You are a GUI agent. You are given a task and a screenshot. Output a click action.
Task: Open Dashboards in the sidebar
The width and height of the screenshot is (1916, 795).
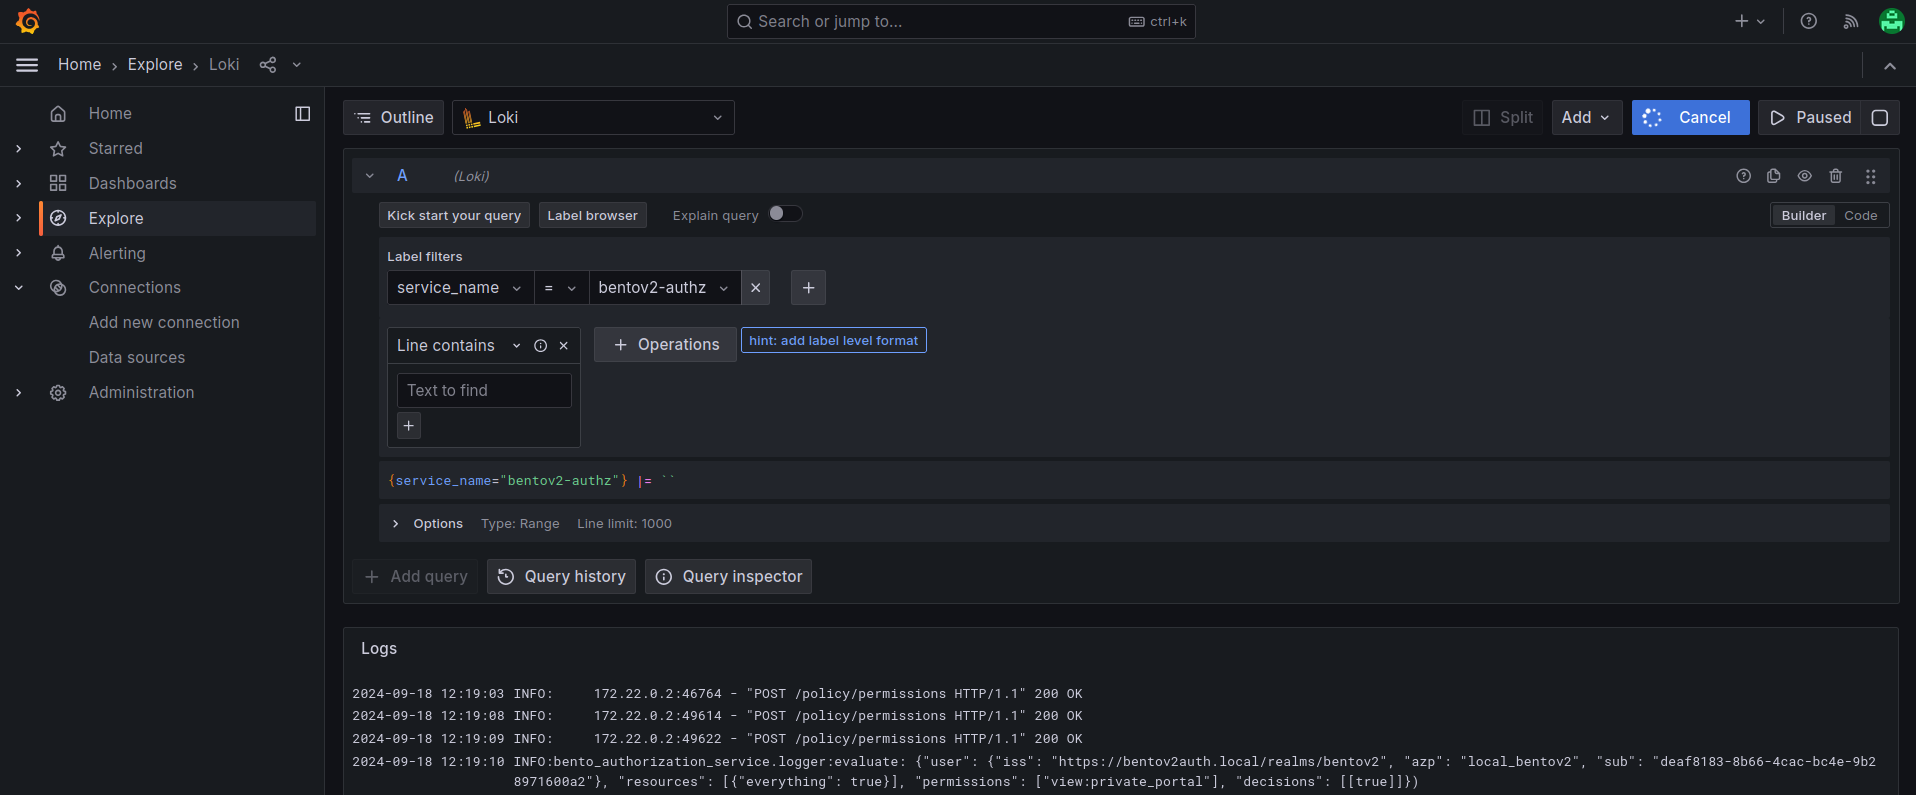point(132,184)
